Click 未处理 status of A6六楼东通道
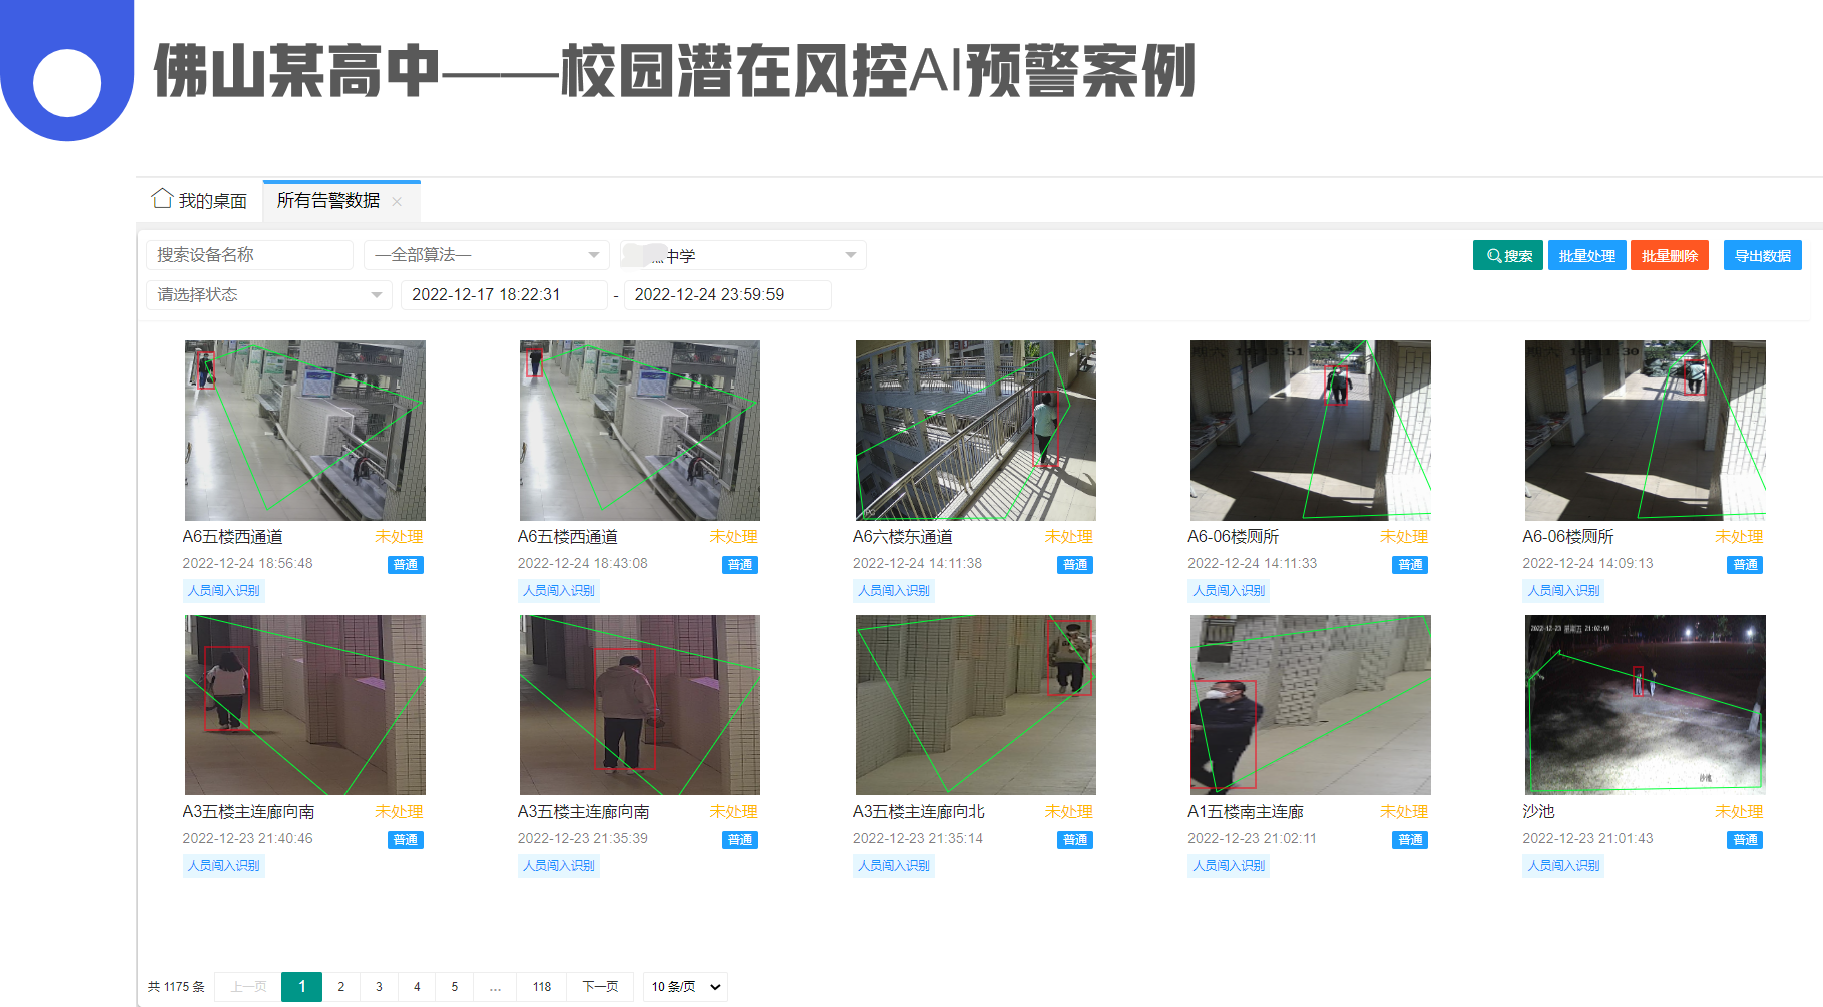Viewport: 1823px width, 1007px height. [1069, 537]
